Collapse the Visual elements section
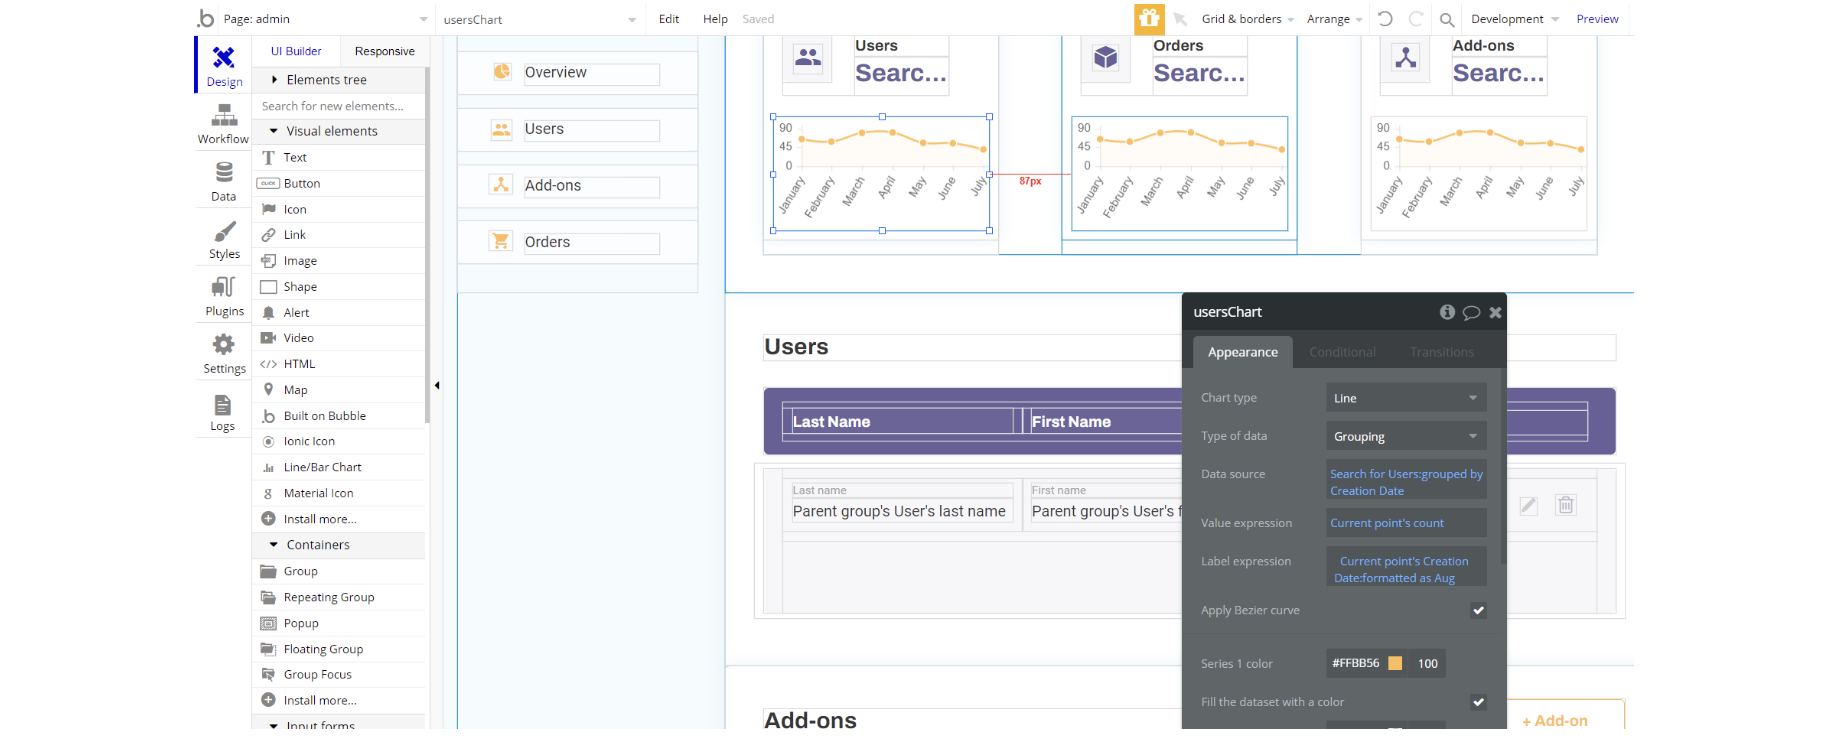 pyautogui.click(x=274, y=131)
